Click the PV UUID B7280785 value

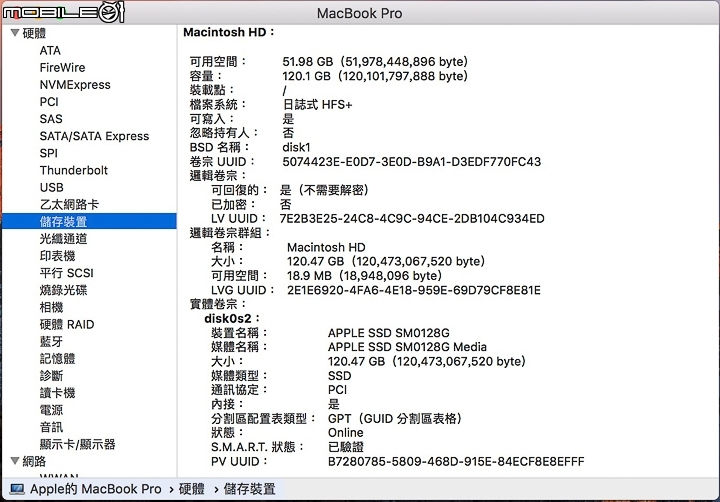(456, 461)
